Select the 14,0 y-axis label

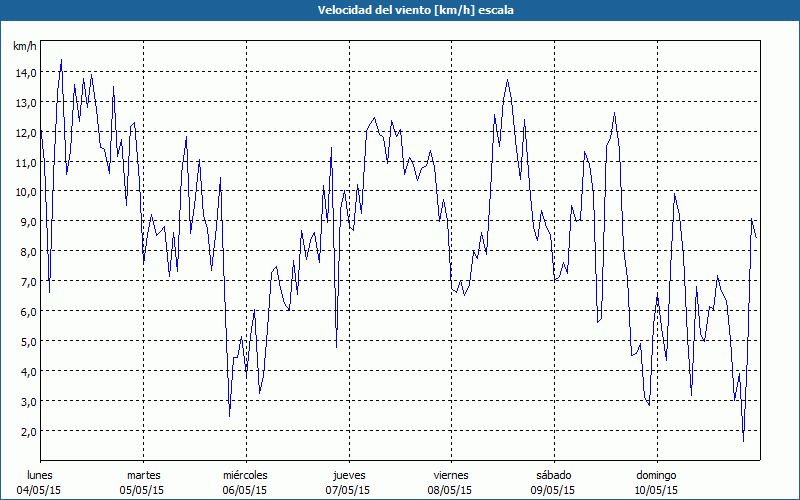[x=26, y=73]
